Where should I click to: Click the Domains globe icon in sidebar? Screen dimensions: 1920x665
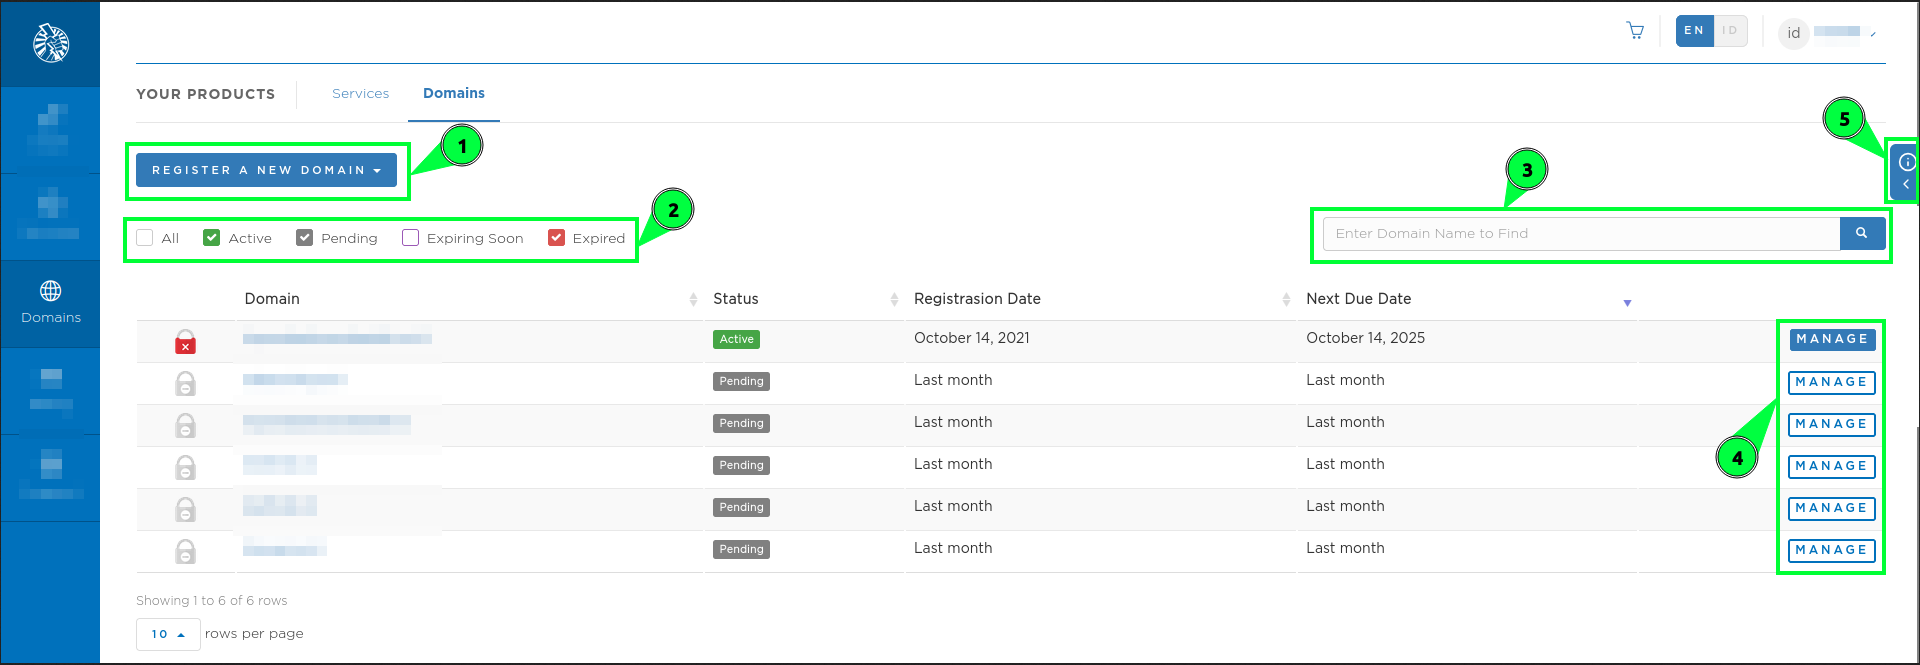51,291
